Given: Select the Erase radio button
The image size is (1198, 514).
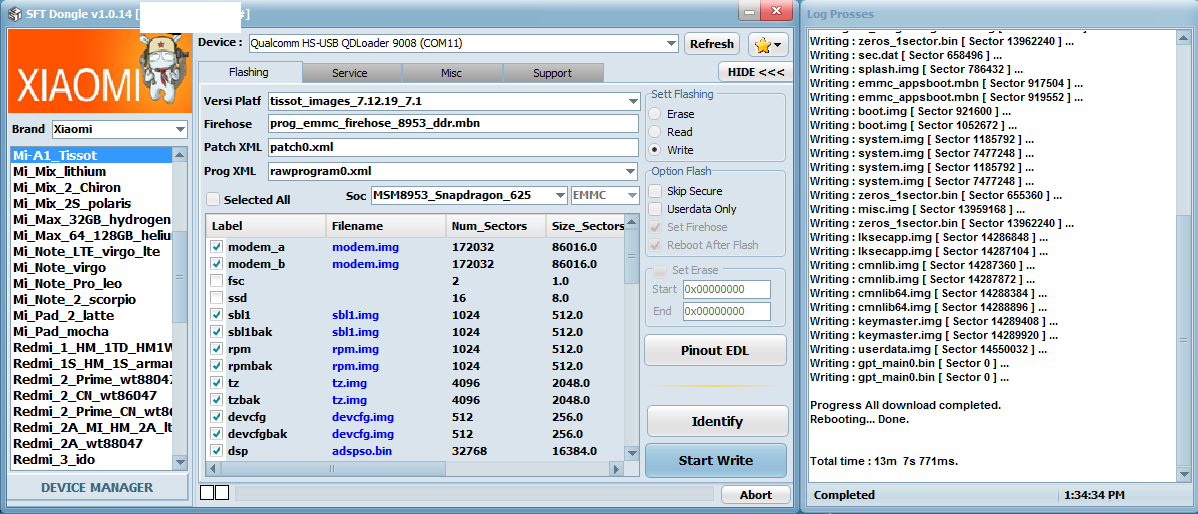Looking at the screenshot, I should click(656, 114).
